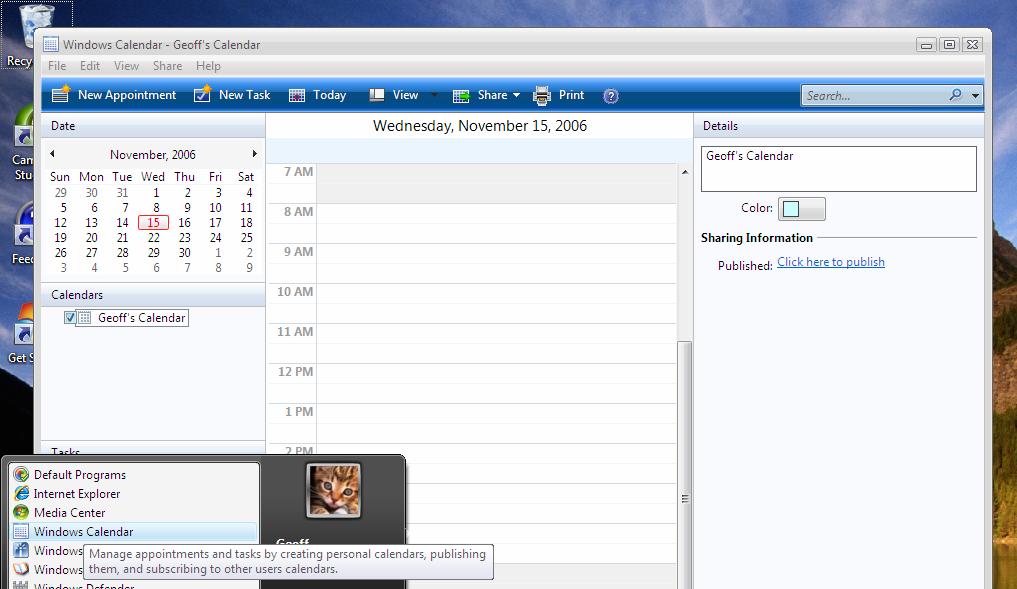The width and height of the screenshot is (1017, 589).
Task: Click the day view scrollbar up arrow
Action: 685,172
